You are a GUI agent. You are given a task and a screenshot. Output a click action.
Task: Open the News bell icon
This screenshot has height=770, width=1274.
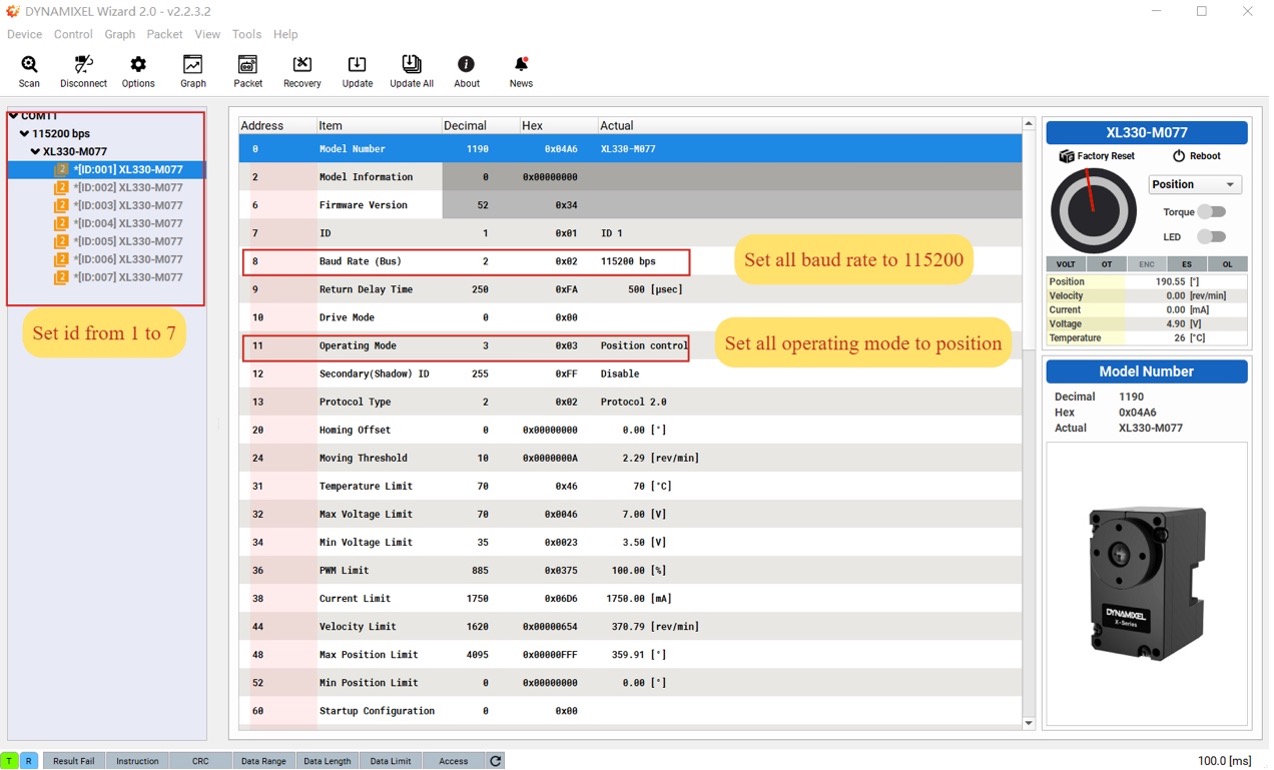coord(521,64)
